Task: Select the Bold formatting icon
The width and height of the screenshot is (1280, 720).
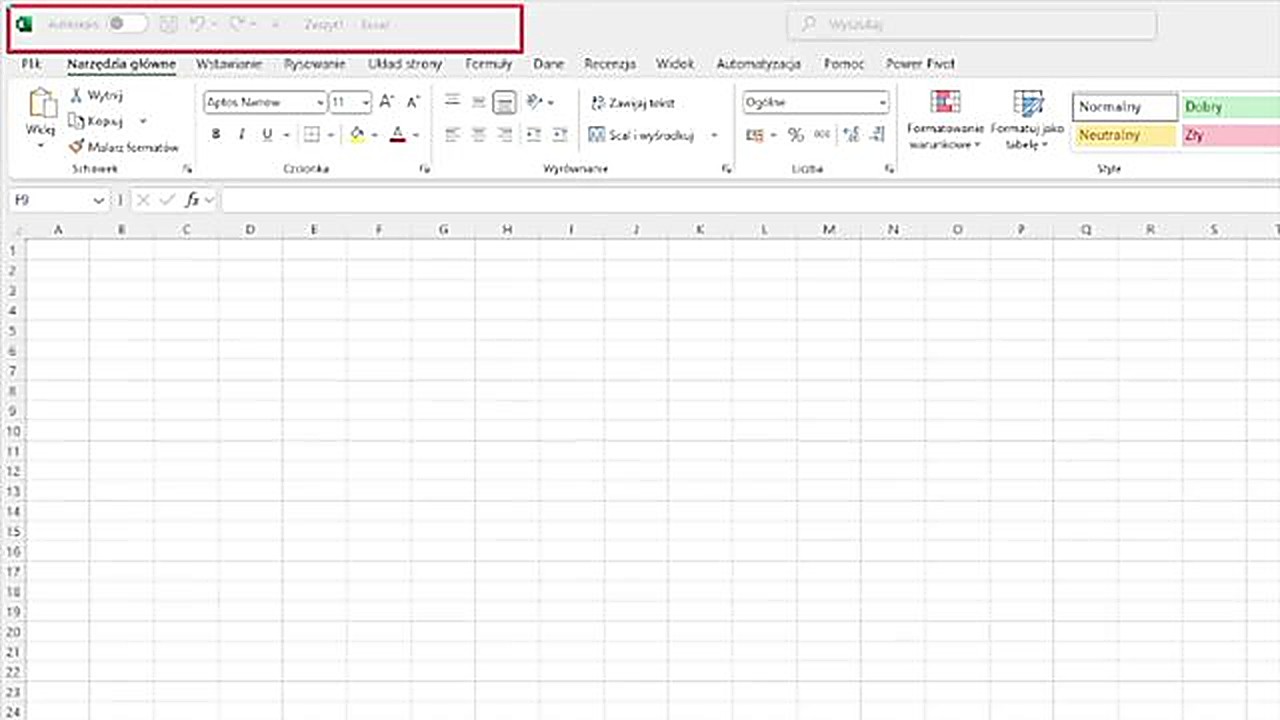Action: coord(215,134)
